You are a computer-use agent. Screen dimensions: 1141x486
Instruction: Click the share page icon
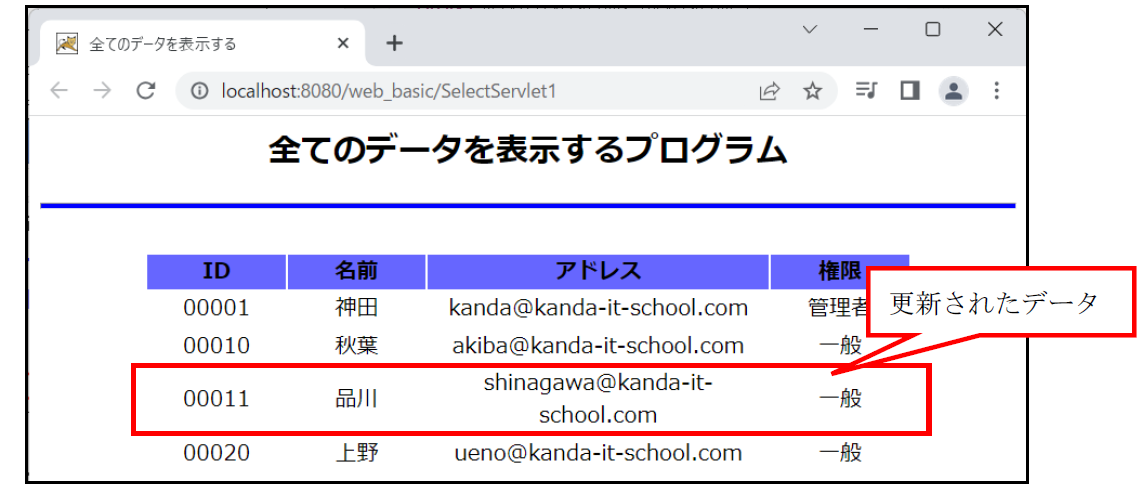click(769, 91)
